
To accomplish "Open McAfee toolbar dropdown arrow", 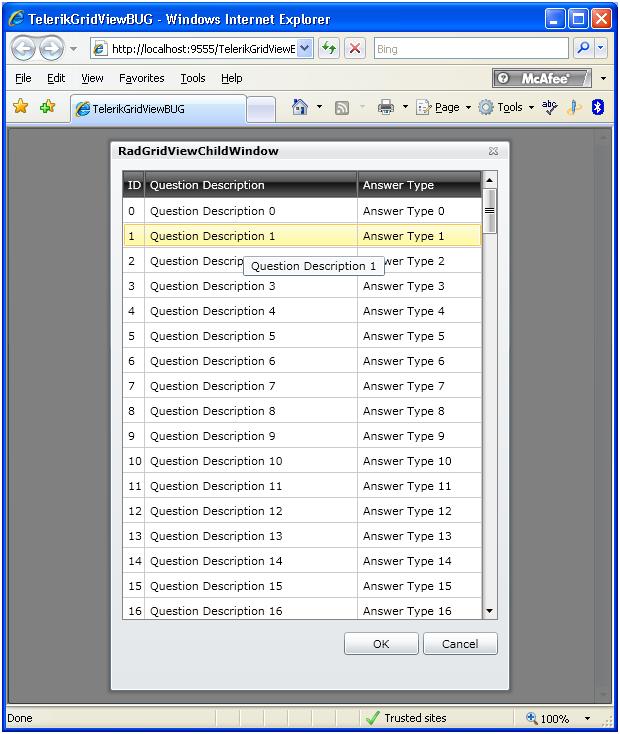I will point(603,78).
